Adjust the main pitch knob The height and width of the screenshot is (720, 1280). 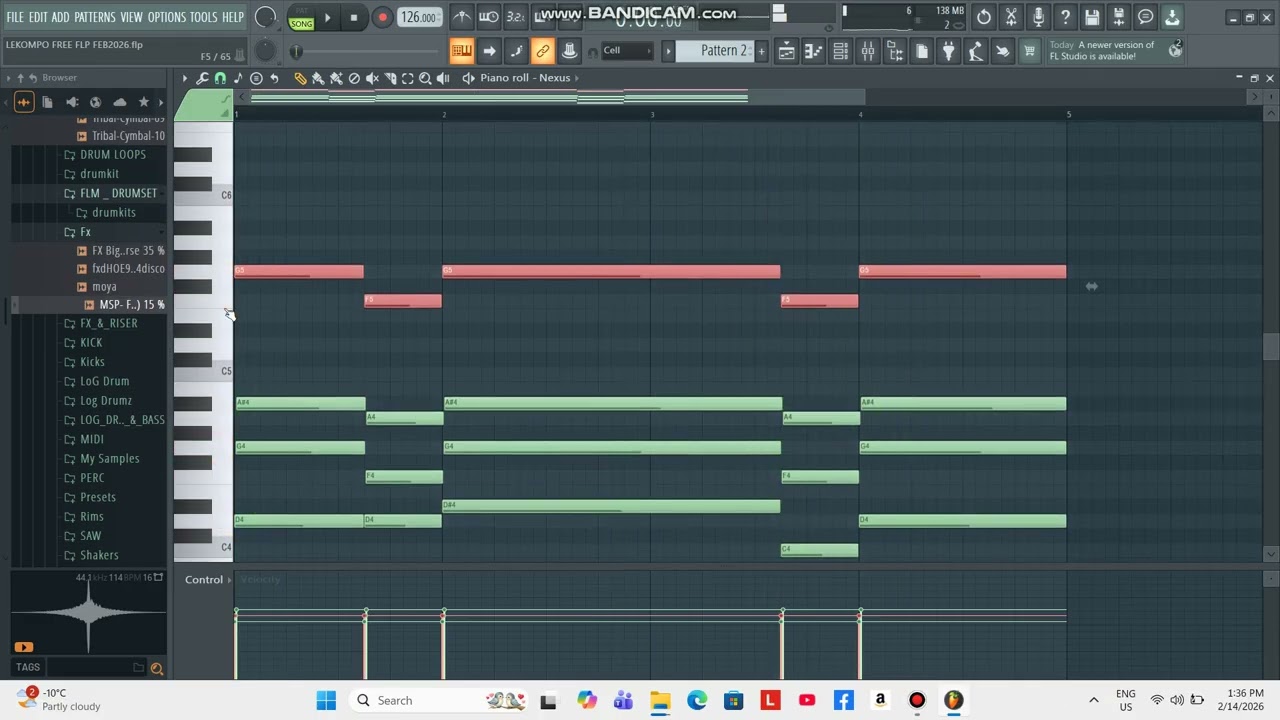266,51
